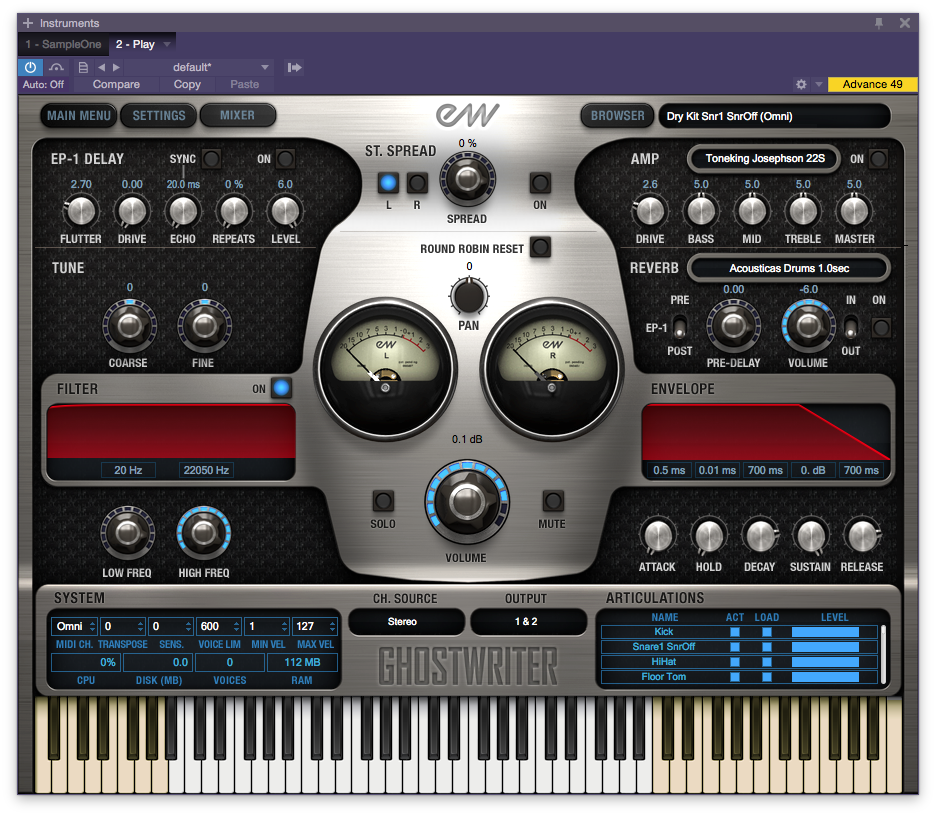The height and width of the screenshot is (816, 936).
Task: Turn on the AMP ON toggle
Action: 878,159
